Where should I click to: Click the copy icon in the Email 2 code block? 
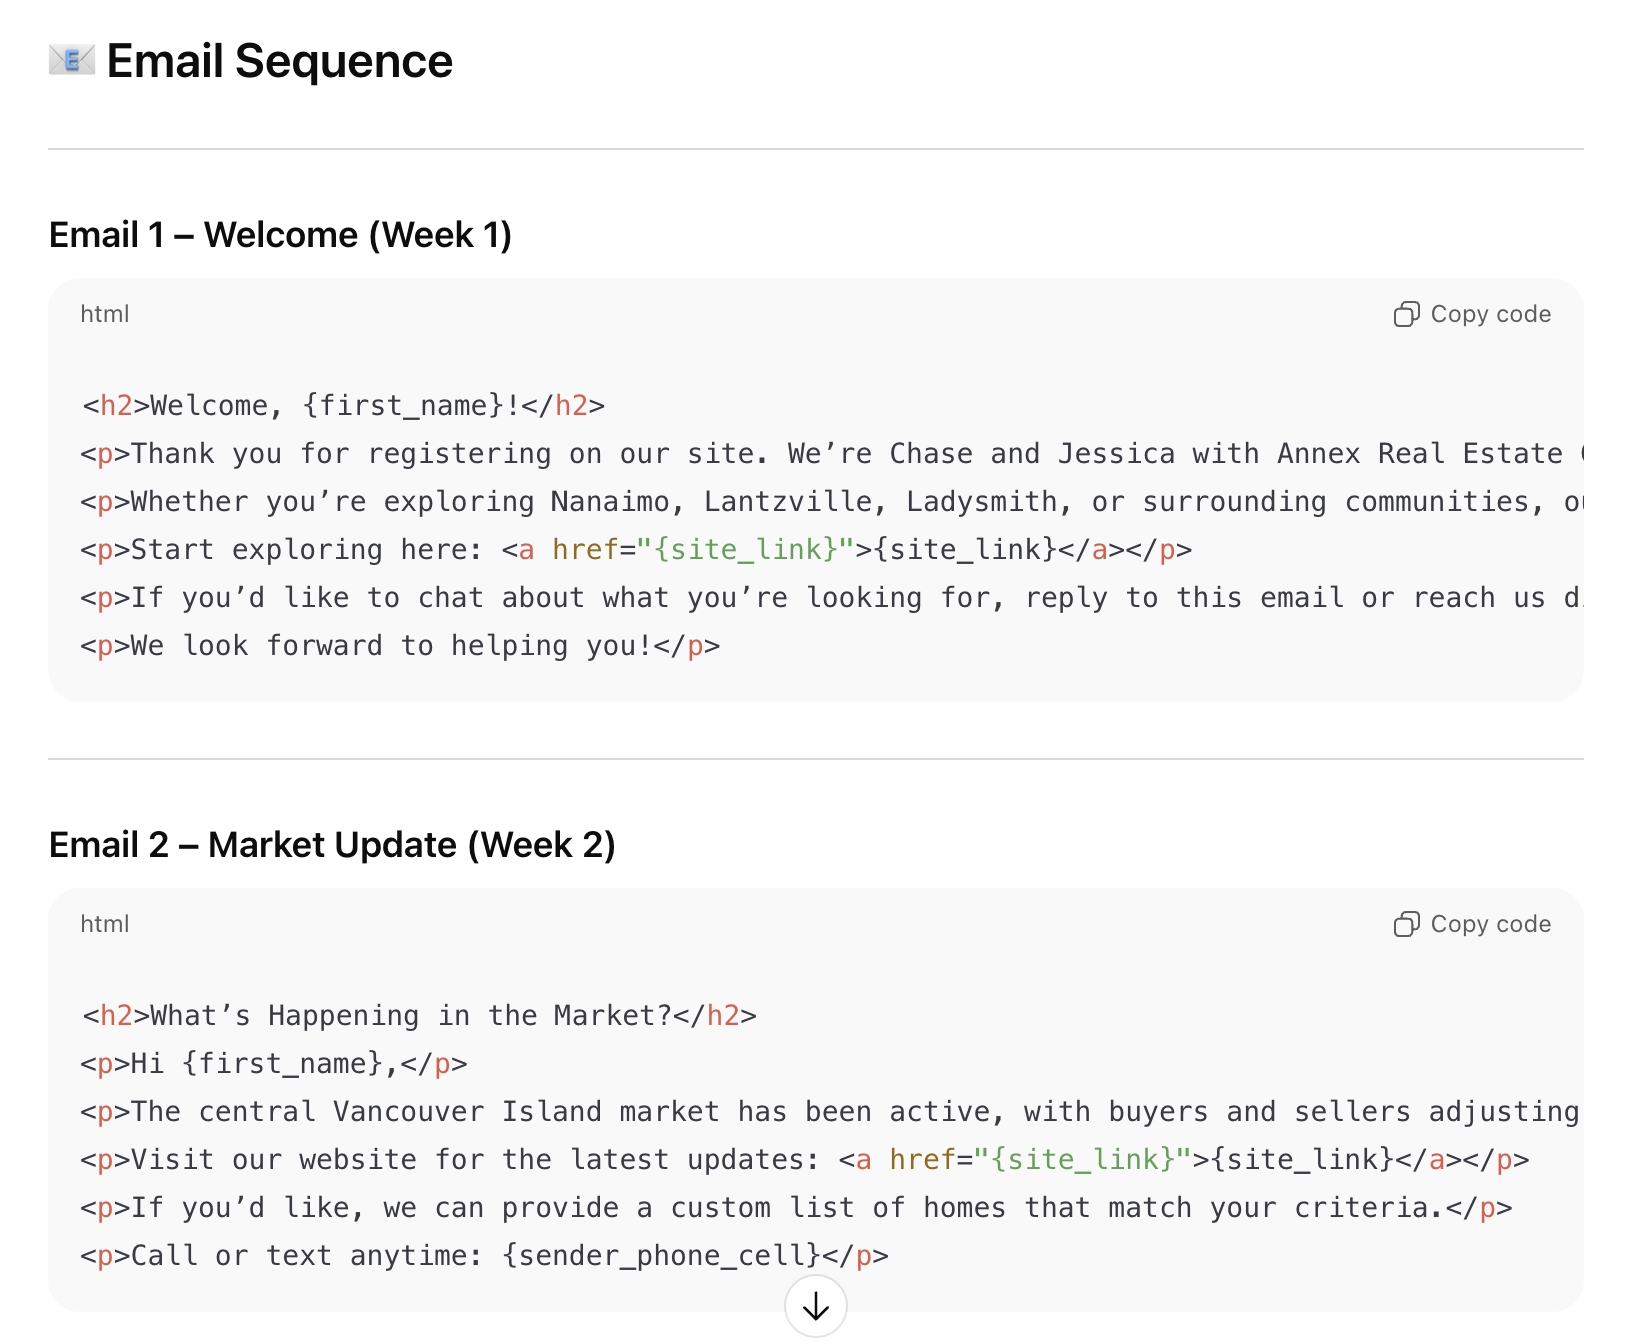click(1406, 924)
